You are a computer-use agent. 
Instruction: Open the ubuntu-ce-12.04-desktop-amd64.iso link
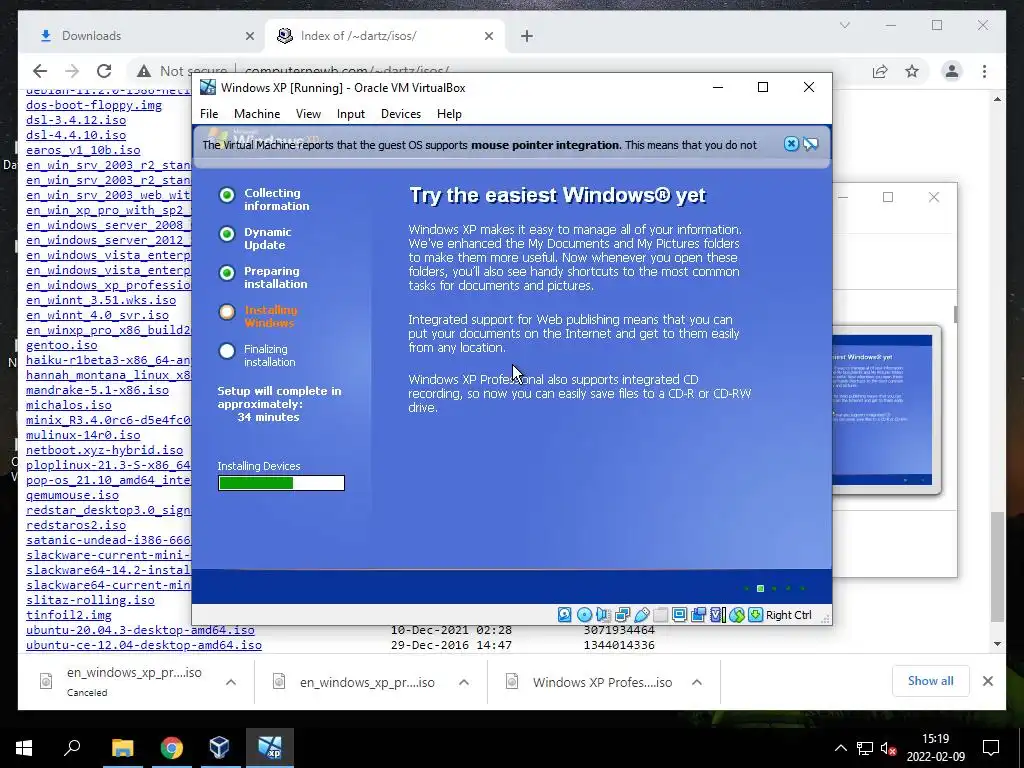[x=144, y=645]
